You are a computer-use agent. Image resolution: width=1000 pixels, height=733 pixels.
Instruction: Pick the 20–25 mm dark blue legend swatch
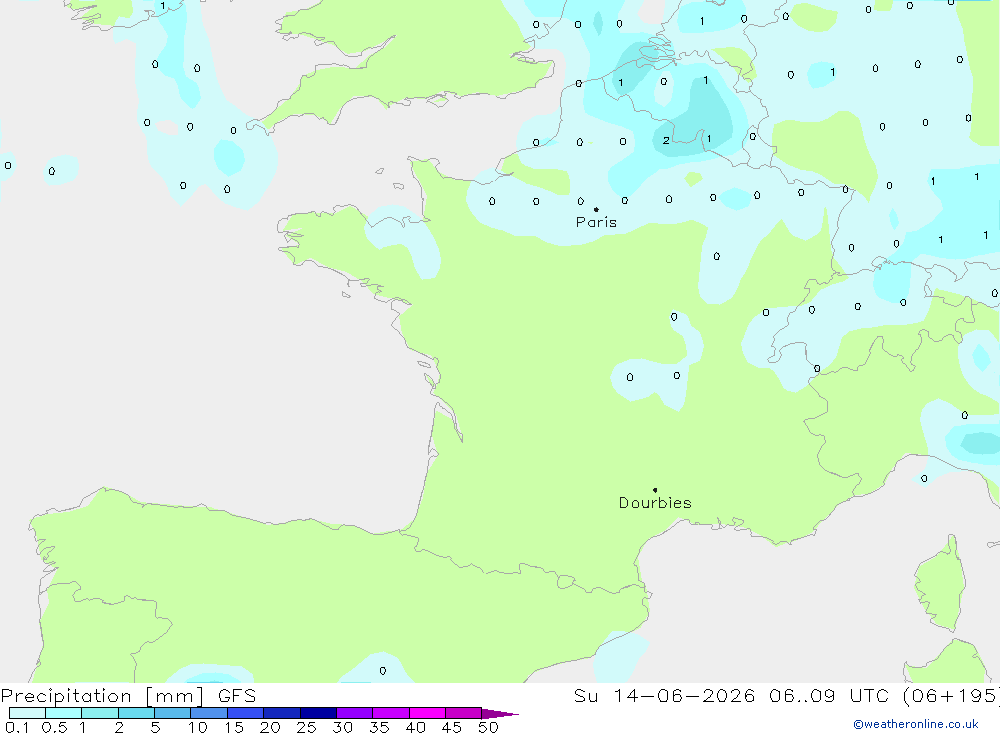pos(282,713)
